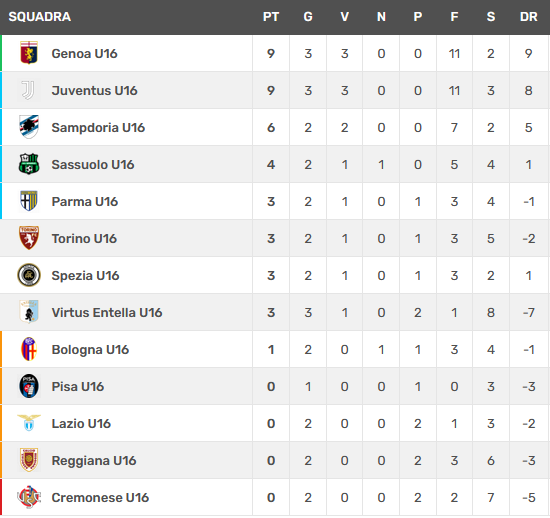Open the Parma U16 shield icon
Image resolution: width=550 pixels, height=518 pixels.
(x=29, y=201)
